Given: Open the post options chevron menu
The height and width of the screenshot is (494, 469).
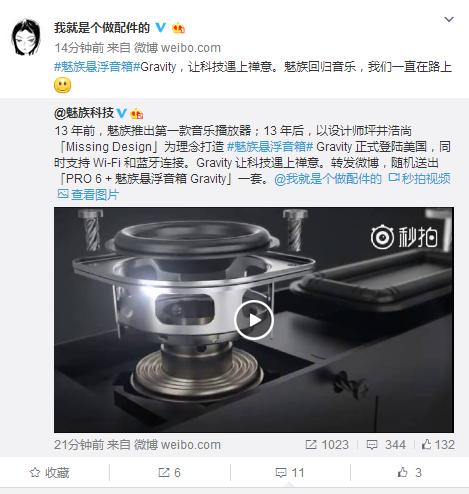Looking at the screenshot, I should pyautogui.click(x=449, y=20).
